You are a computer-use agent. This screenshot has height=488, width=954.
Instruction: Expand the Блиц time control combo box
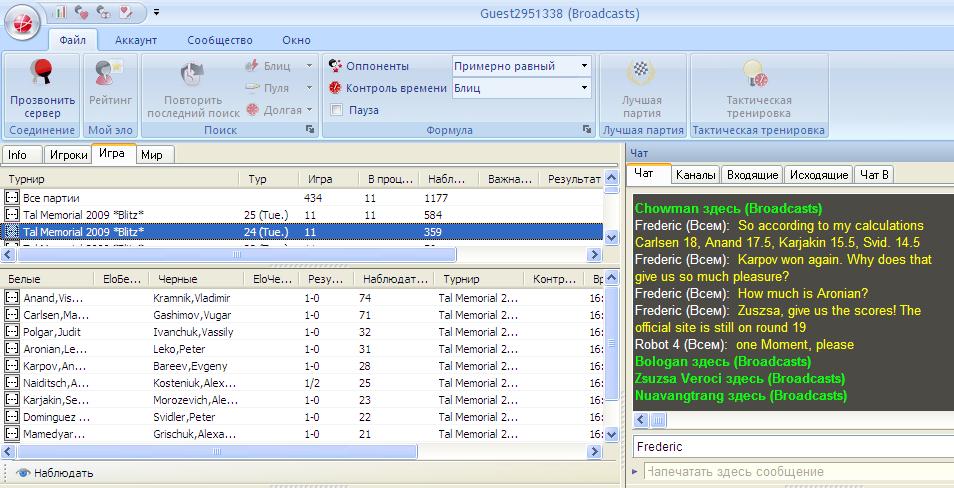pyautogui.click(x=582, y=88)
